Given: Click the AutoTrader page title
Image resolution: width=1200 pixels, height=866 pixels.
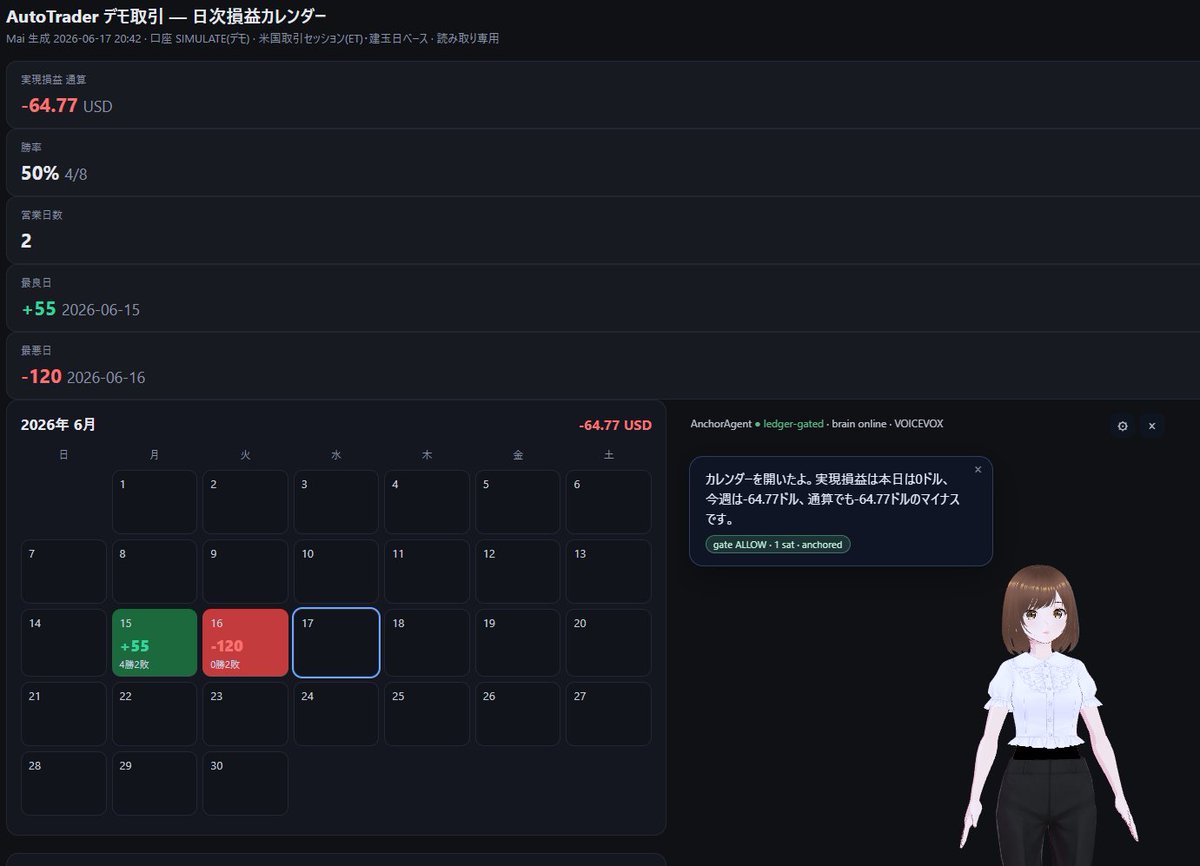Looking at the screenshot, I should 166,16.
